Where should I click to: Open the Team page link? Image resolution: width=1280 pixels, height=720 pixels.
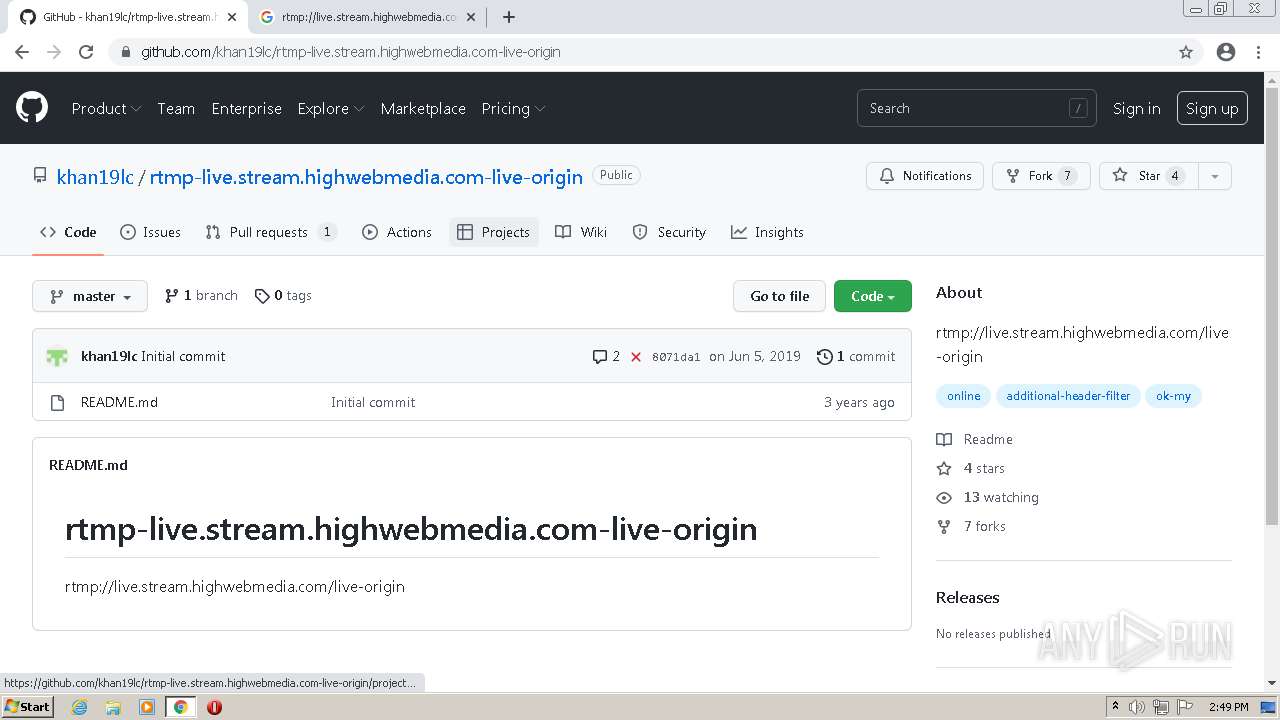[x=176, y=108]
